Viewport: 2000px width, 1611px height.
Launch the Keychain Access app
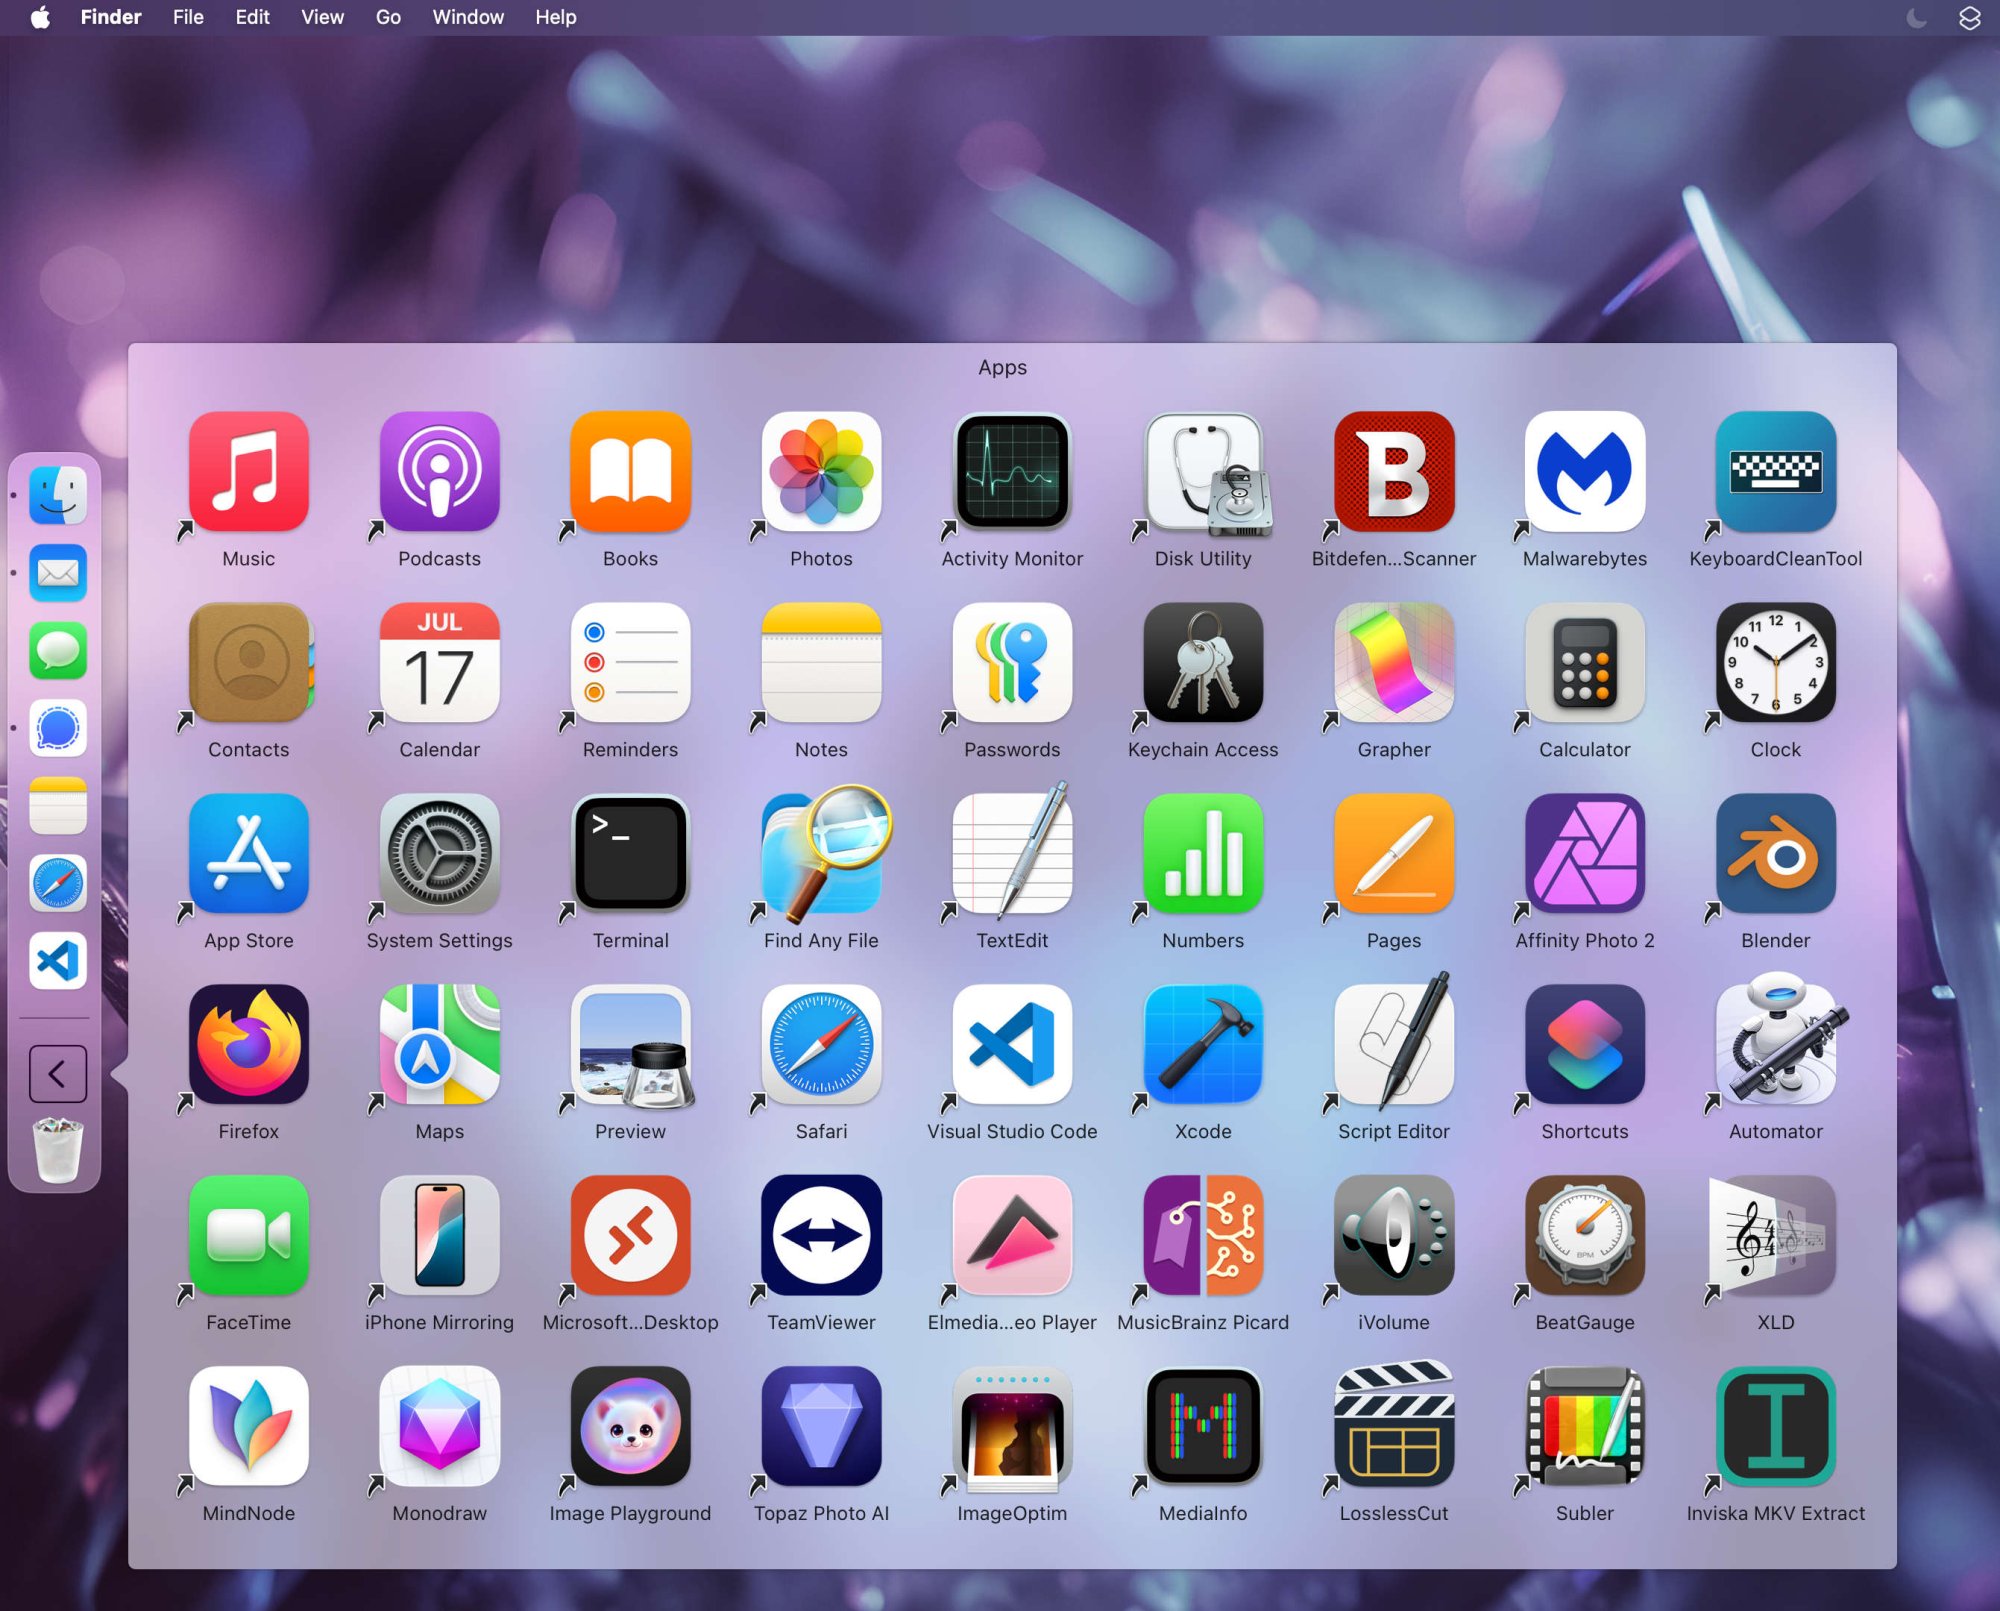(1203, 663)
